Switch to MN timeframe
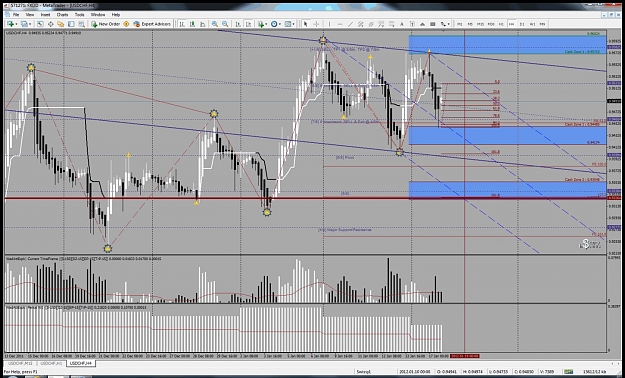 click(542, 24)
